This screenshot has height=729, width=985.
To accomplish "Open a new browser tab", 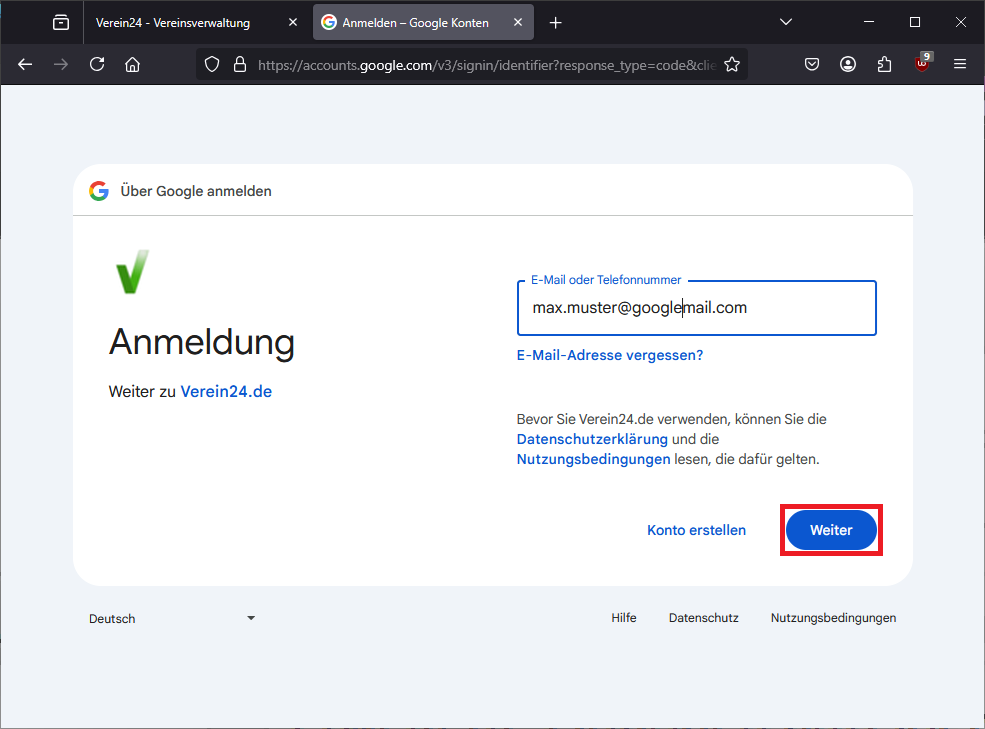I will pos(555,23).
